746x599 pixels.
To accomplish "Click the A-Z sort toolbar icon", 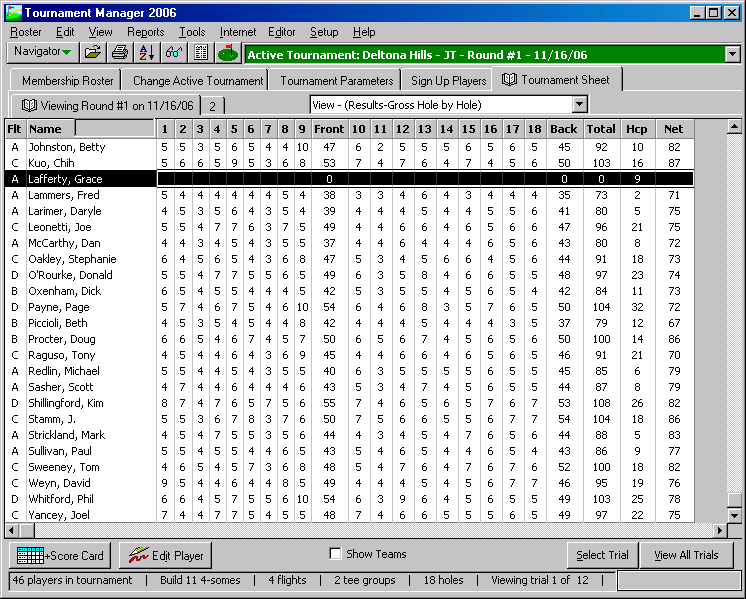I will 147,53.
